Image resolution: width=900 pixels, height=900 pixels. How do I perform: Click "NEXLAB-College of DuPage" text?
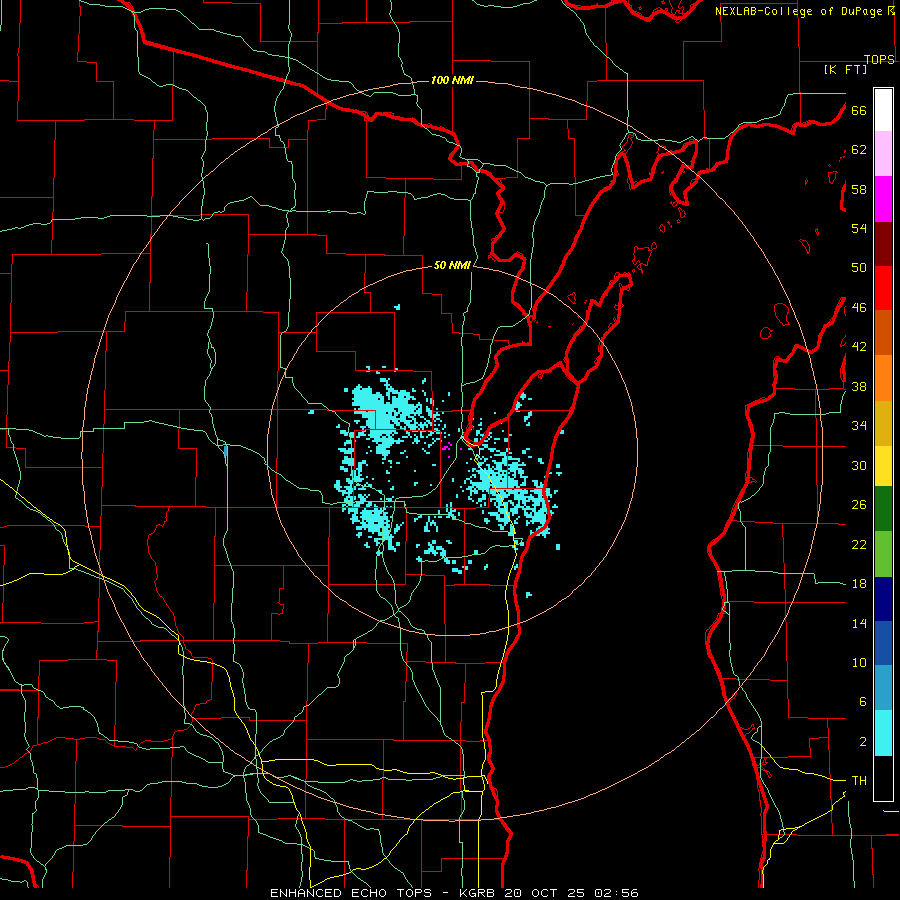pyautogui.click(x=798, y=11)
